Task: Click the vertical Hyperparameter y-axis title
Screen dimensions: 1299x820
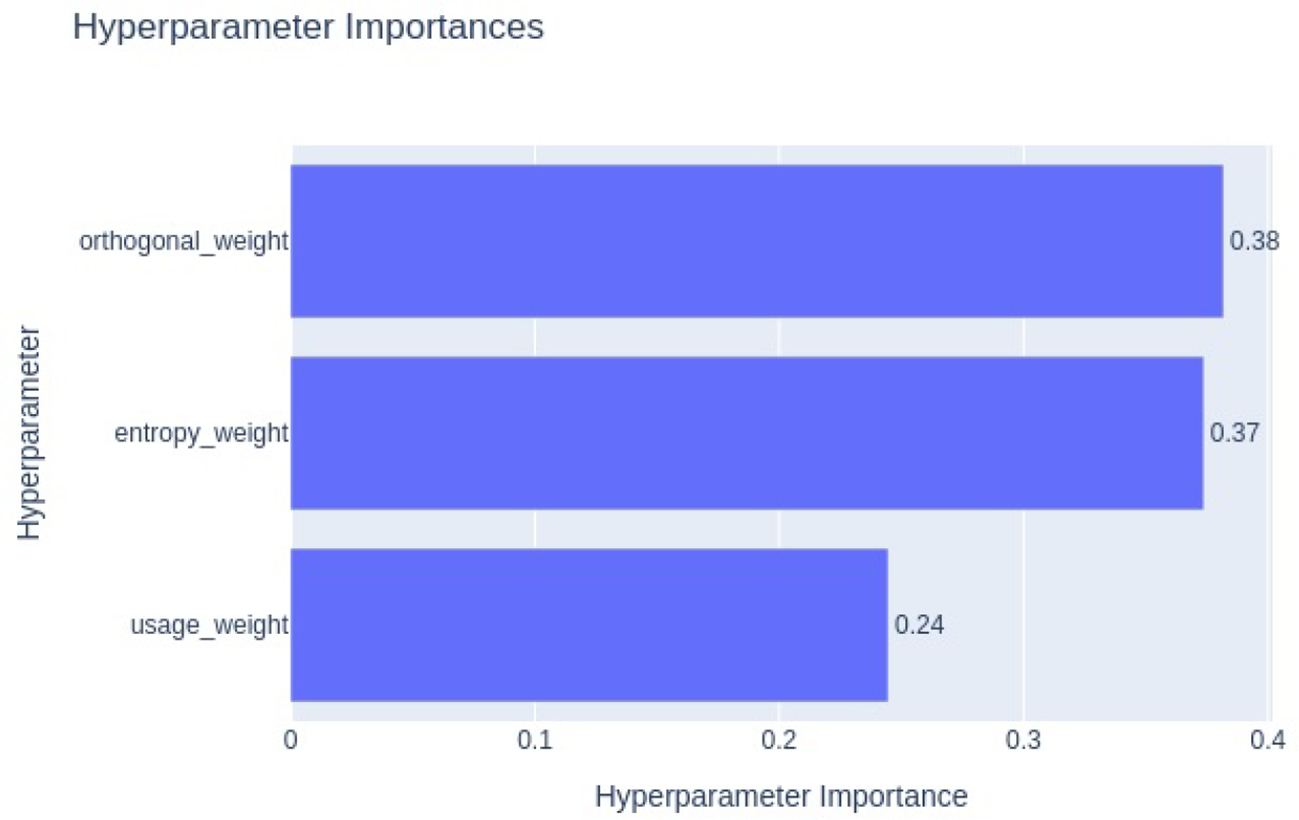Action: [x=30, y=432]
